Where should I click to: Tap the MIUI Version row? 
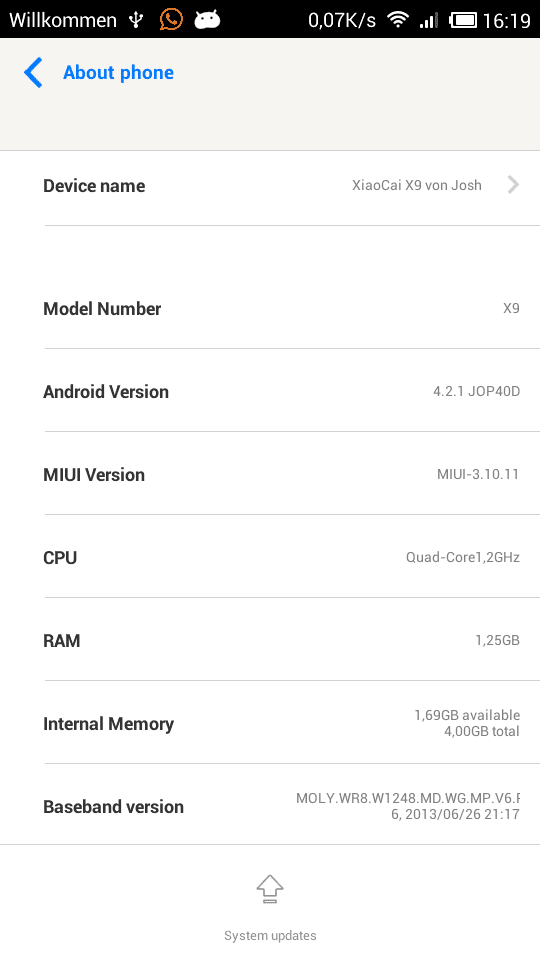click(270, 474)
